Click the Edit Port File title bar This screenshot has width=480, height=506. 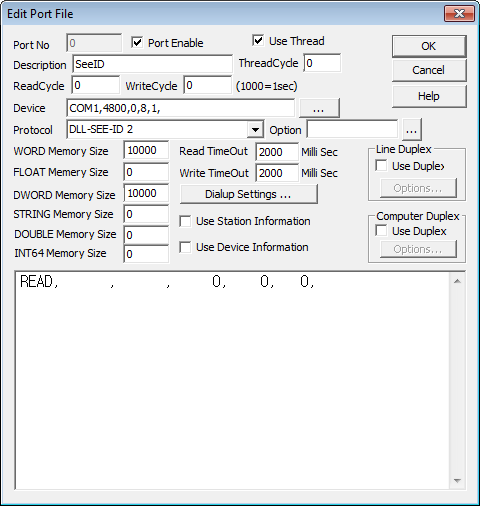coord(223,14)
